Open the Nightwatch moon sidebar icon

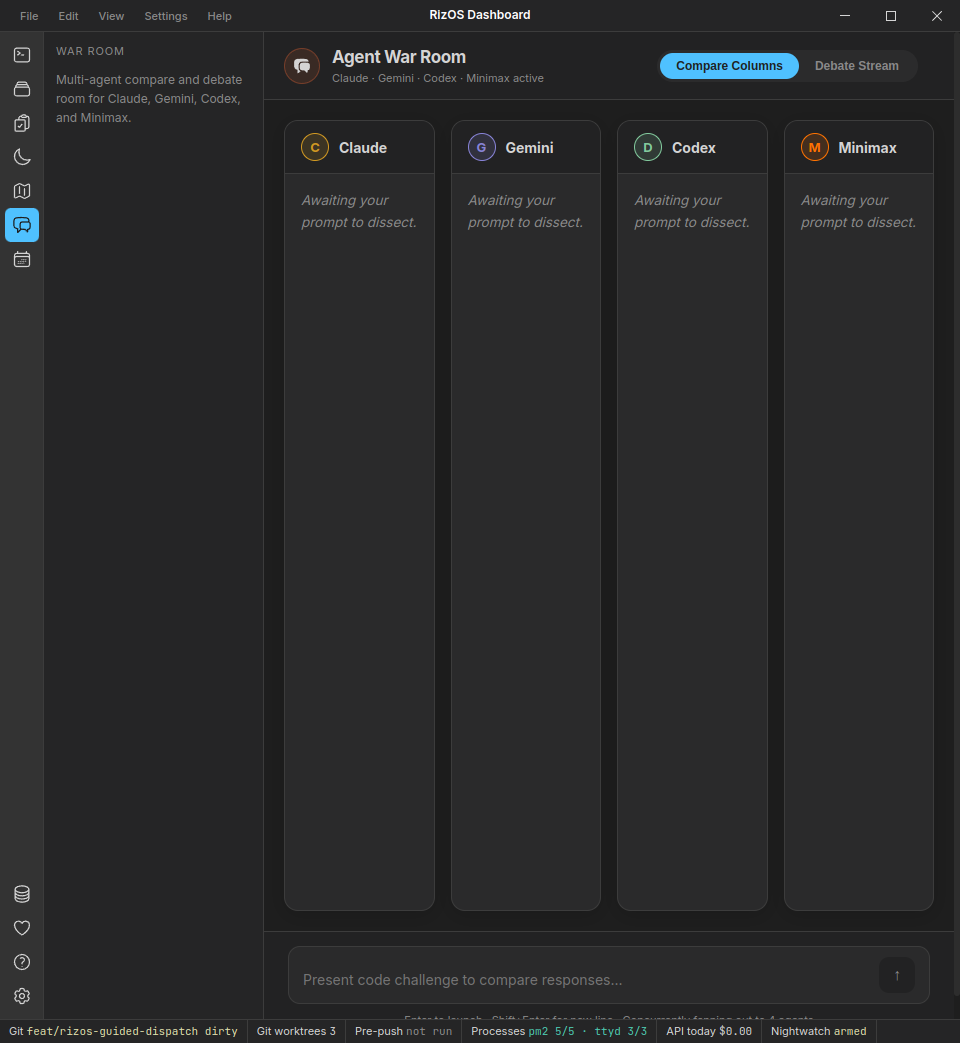[22, 157]
